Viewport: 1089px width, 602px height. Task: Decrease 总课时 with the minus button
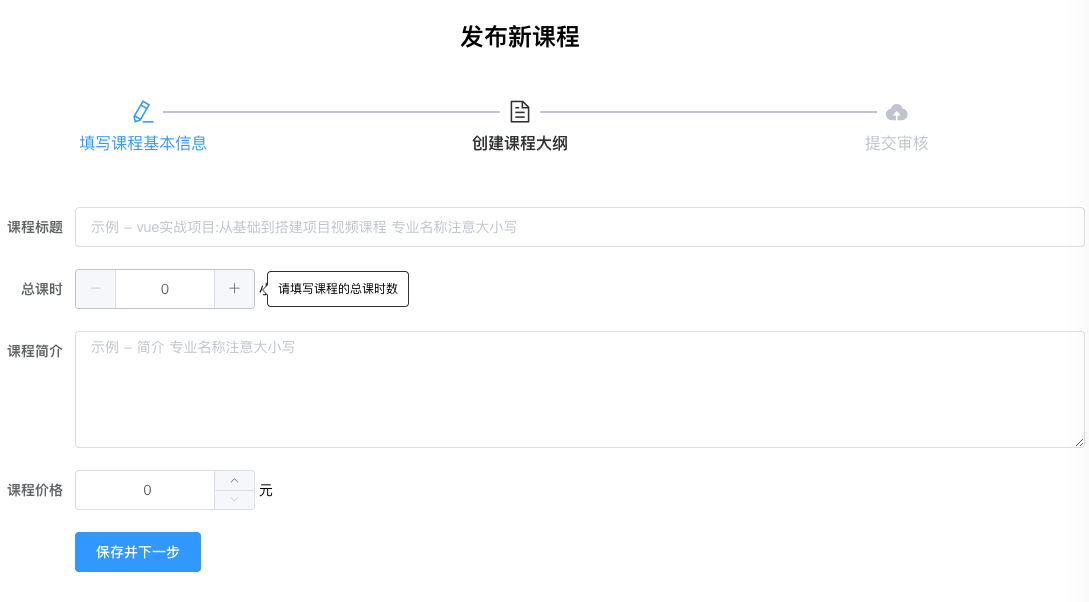pyautogui.click(x=96, y=289)
